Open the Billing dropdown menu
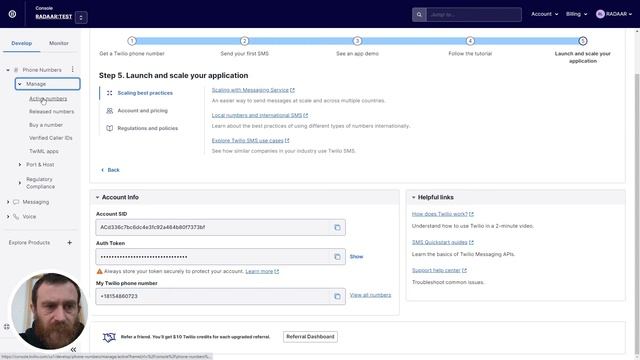The height and width of the screenshot is (360, 640). [576, 14]
